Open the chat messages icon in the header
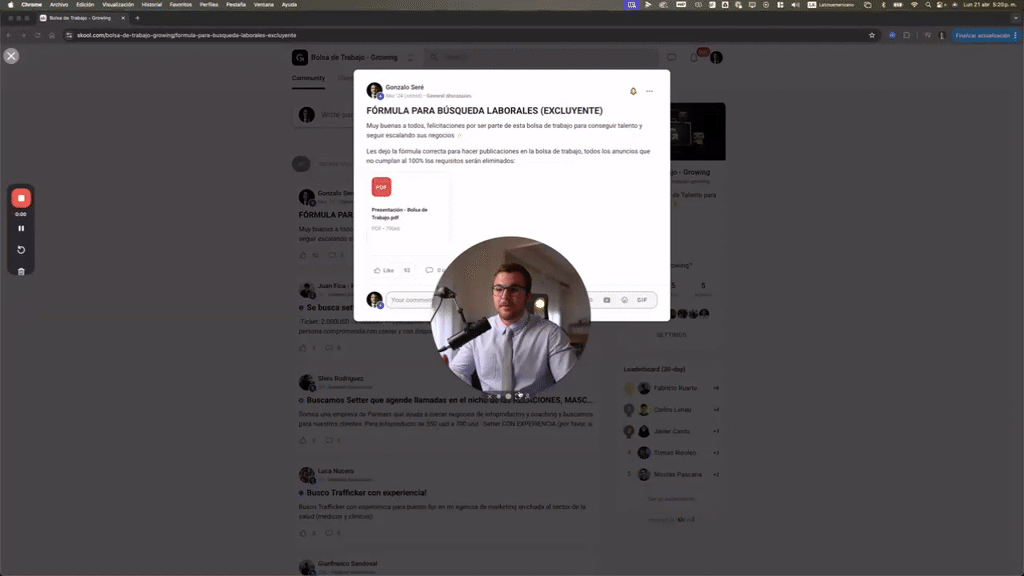Viewport: 1024px width, 576px height. pyautogui.click(x=671, y=57)
